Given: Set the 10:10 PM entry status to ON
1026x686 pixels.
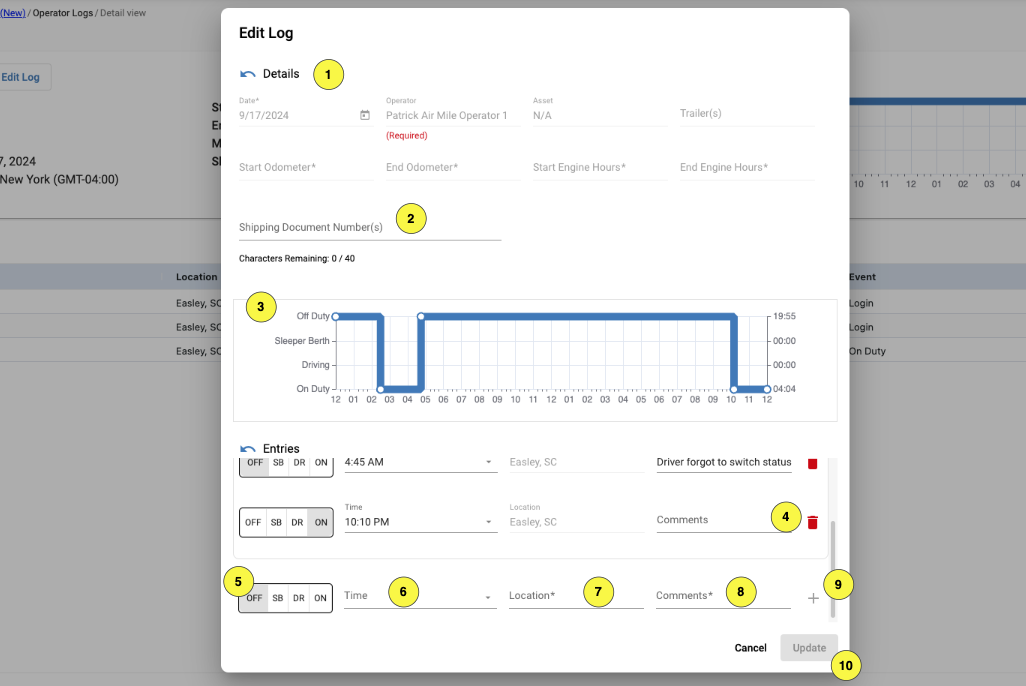Looking at the screenshot, I should click(321, 522).
